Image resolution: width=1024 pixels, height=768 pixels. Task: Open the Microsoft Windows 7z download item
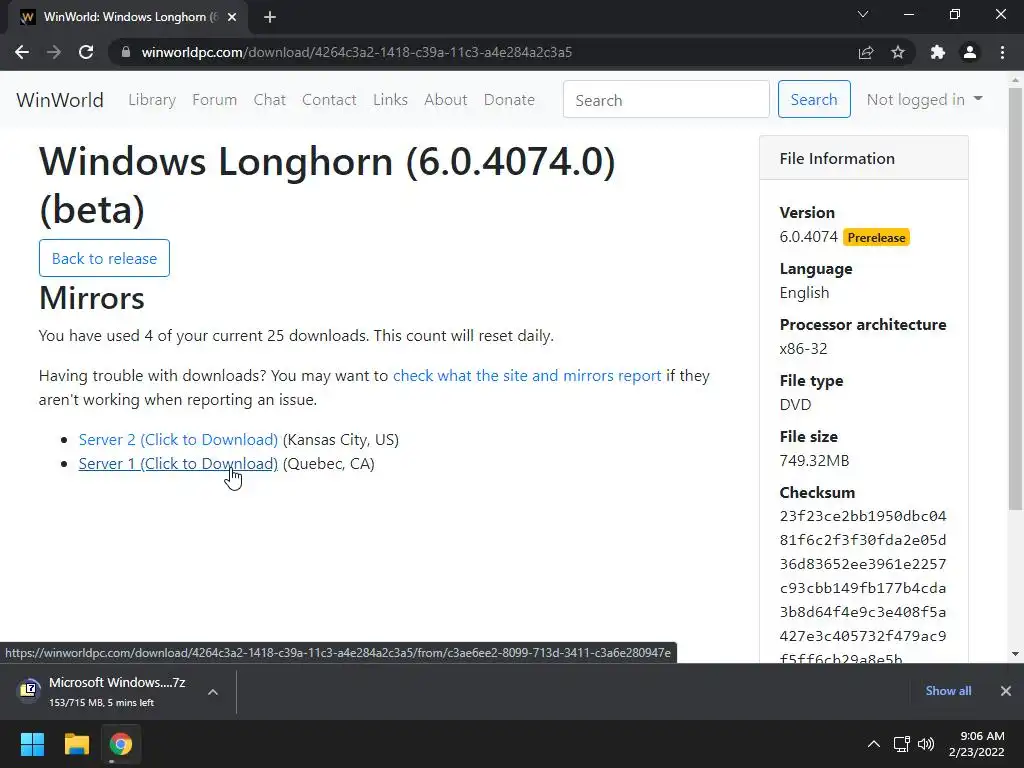104,691
